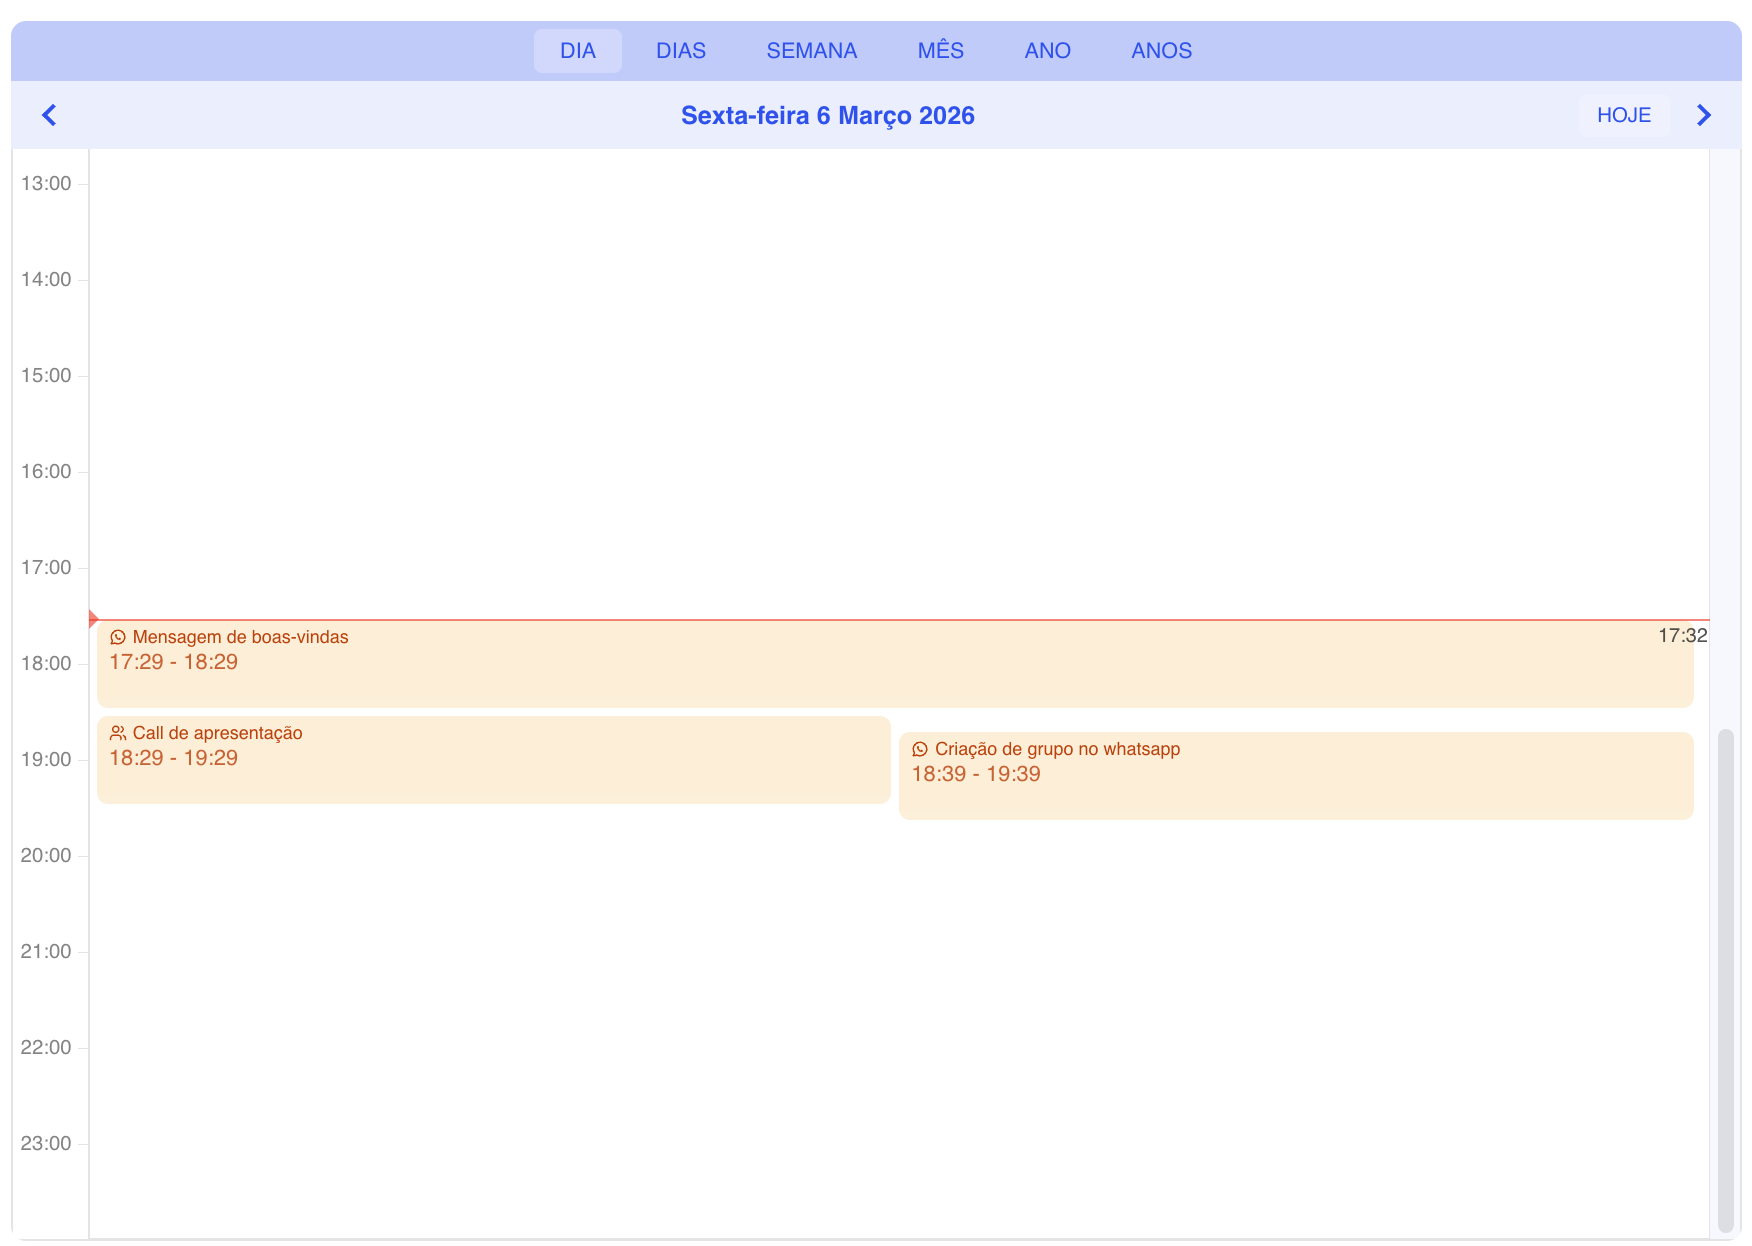Click the vertical scrollbar thumb

click(x=1725, y=980)
